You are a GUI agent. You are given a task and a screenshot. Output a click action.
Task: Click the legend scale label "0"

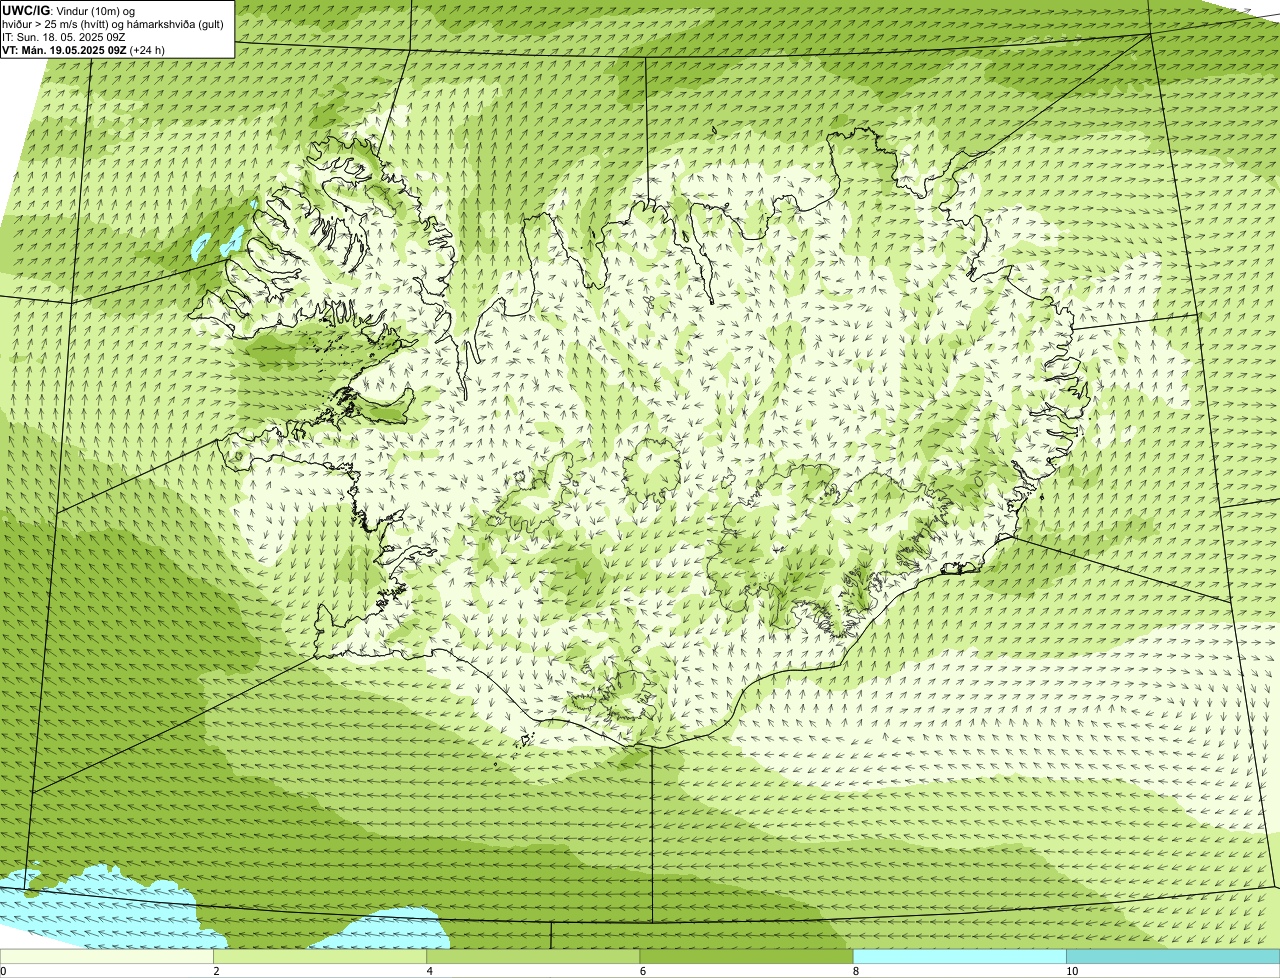pos(4,971)
